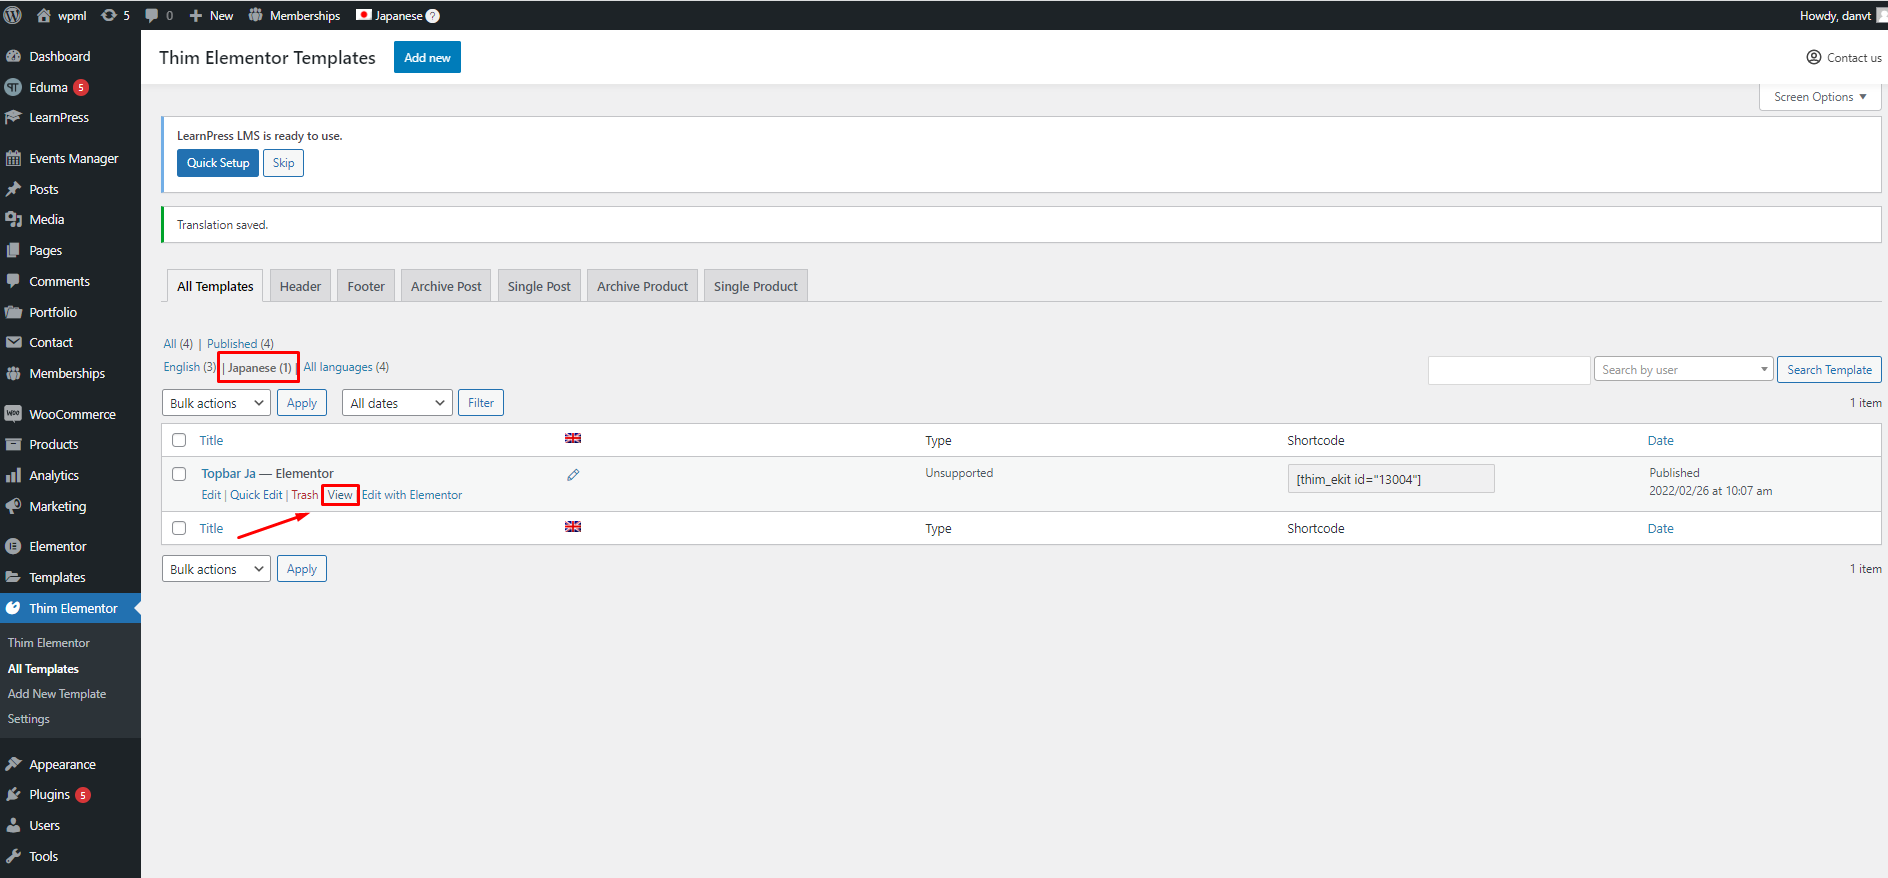The height and width of the screenshot is (878, 1888).
Task: Open Dashboard from the sidebar icon
Action: click(x=13, y=56)
